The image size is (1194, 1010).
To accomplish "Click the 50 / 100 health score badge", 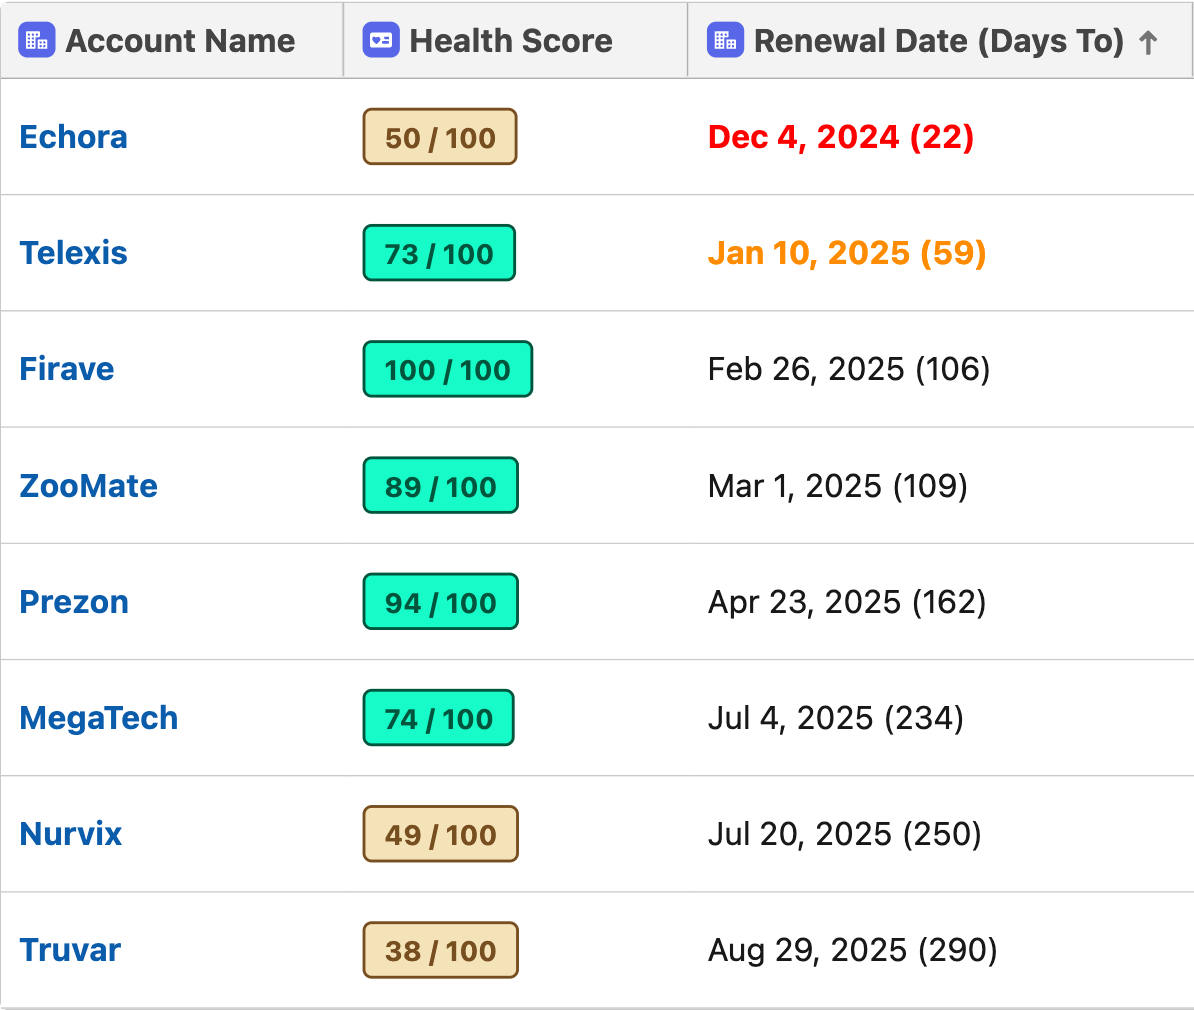I will [440, 137].
